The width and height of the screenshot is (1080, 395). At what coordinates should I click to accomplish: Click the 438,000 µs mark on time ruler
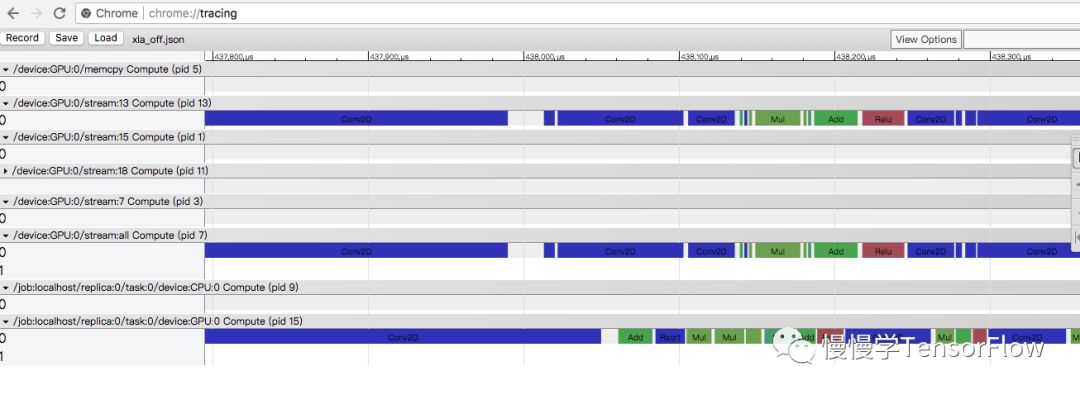coord(544,57)
